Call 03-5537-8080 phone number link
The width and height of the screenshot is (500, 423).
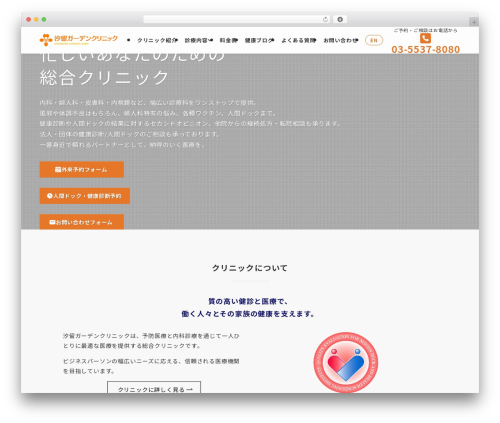[426, 49]
